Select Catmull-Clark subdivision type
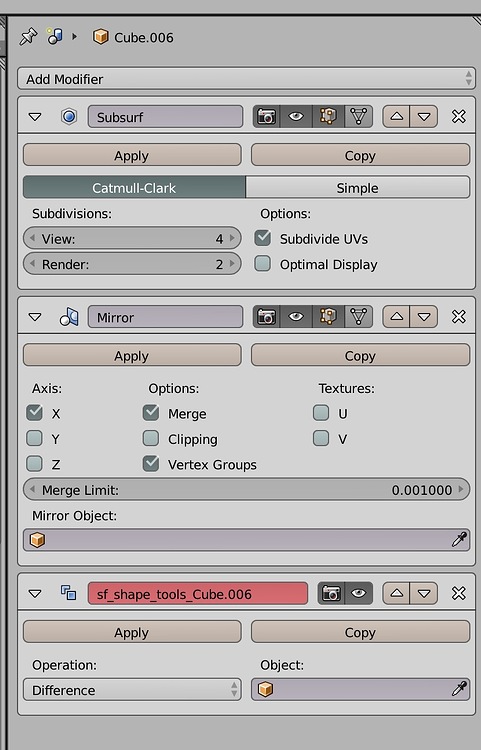This screenshot has height=750, width=481. tap(134, 188)
